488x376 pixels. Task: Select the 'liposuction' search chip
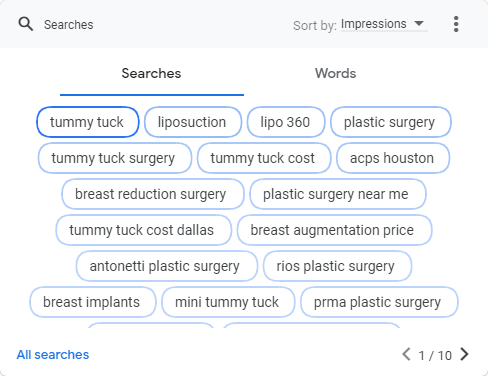click(x=193, y=122)
